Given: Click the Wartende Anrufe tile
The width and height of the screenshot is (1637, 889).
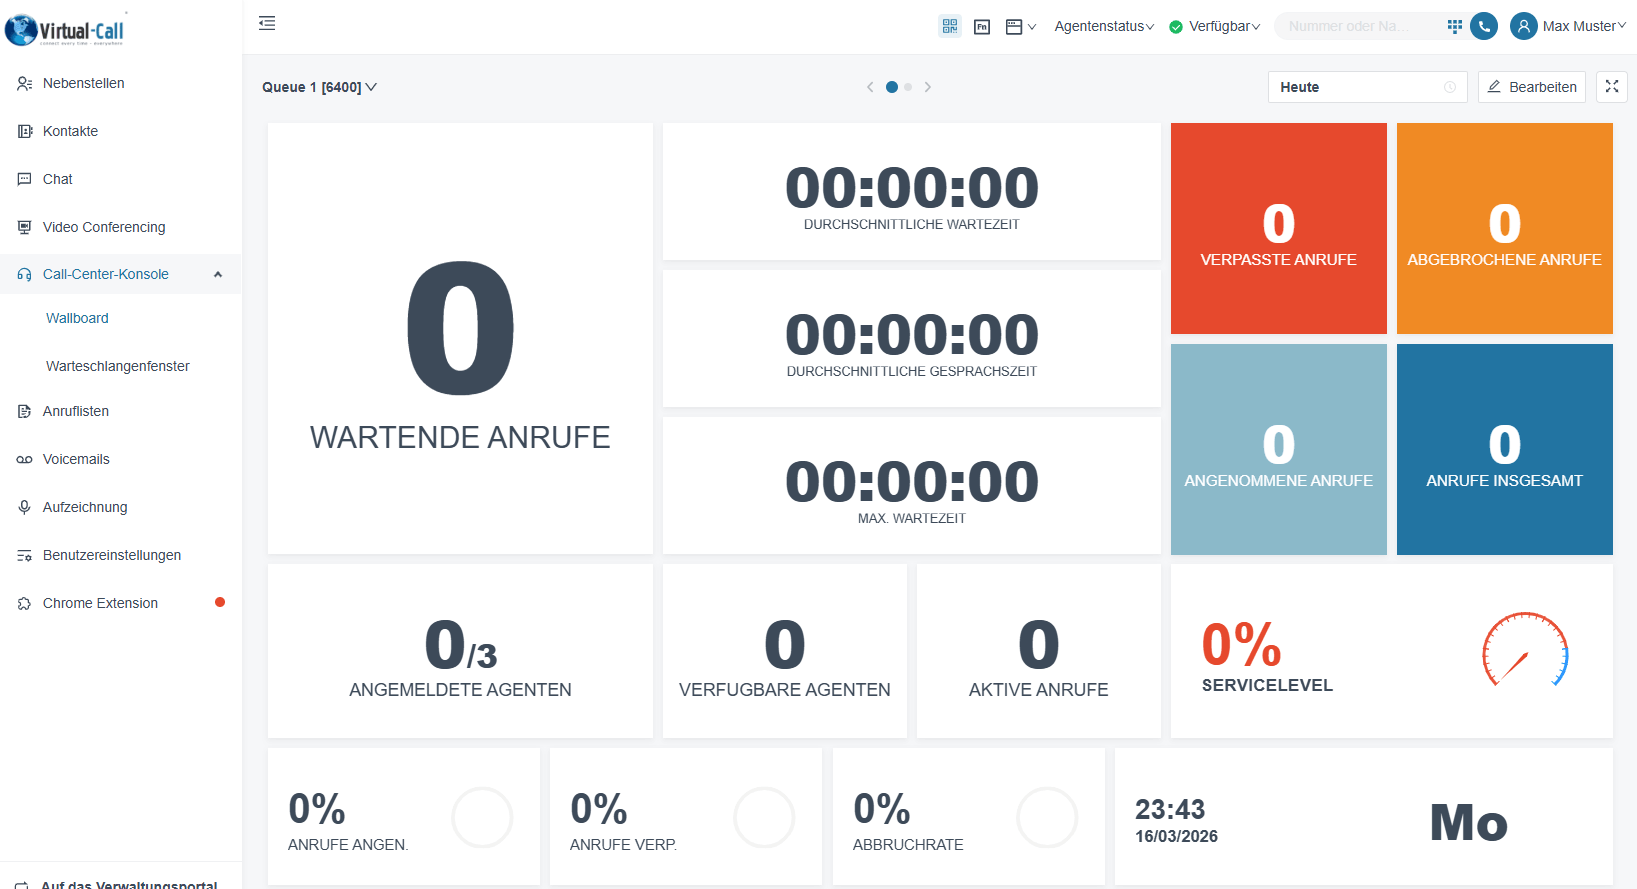Looking at the screenshot, I should 460,338.
